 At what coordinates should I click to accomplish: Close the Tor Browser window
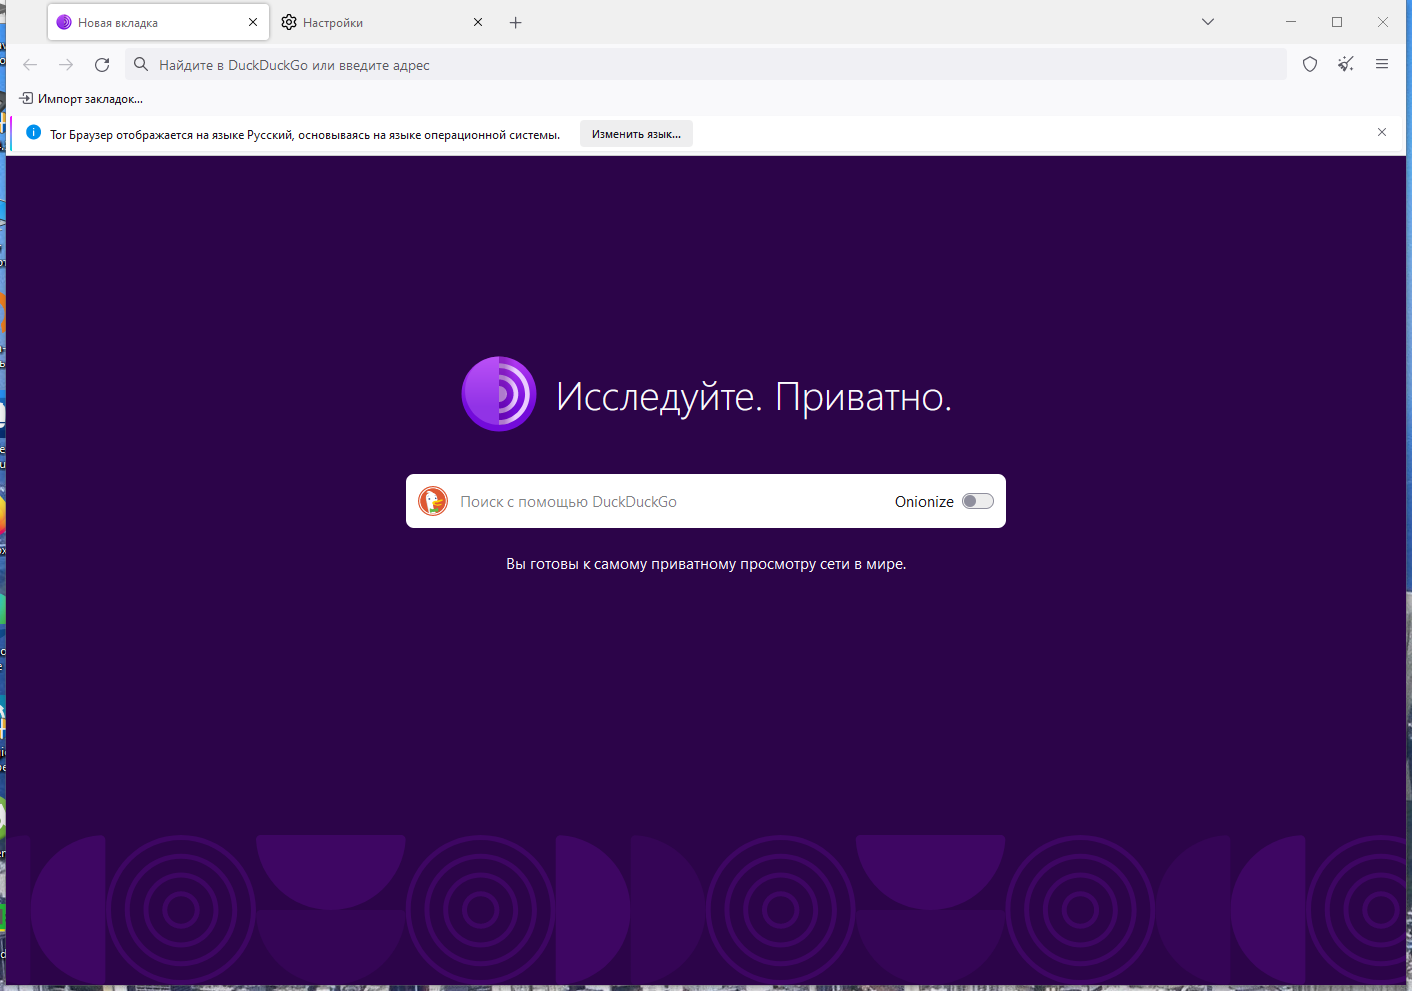(x=1383, y=22)
